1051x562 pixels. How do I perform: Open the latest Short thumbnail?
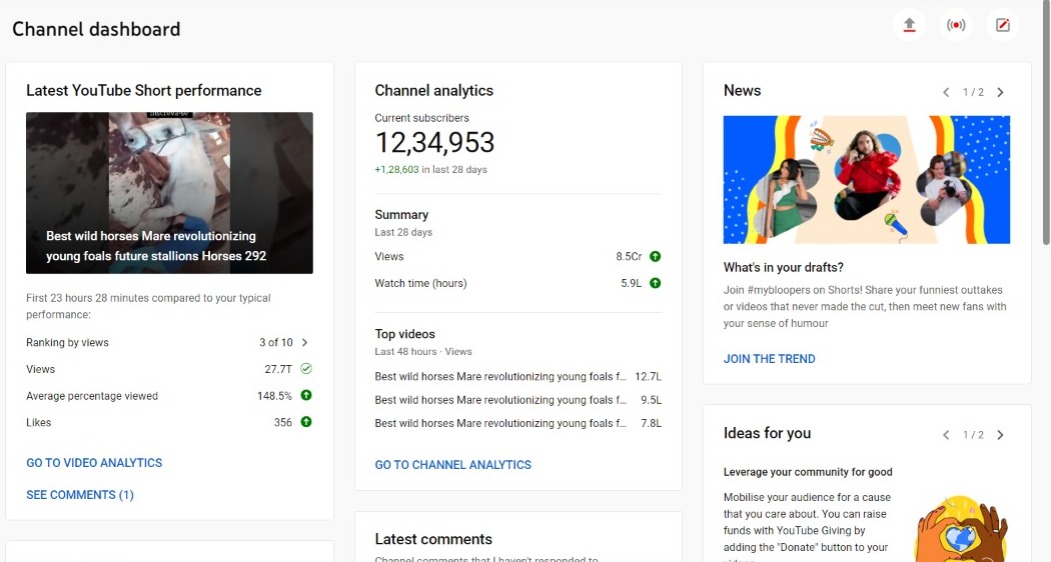(x=170, y=192)
